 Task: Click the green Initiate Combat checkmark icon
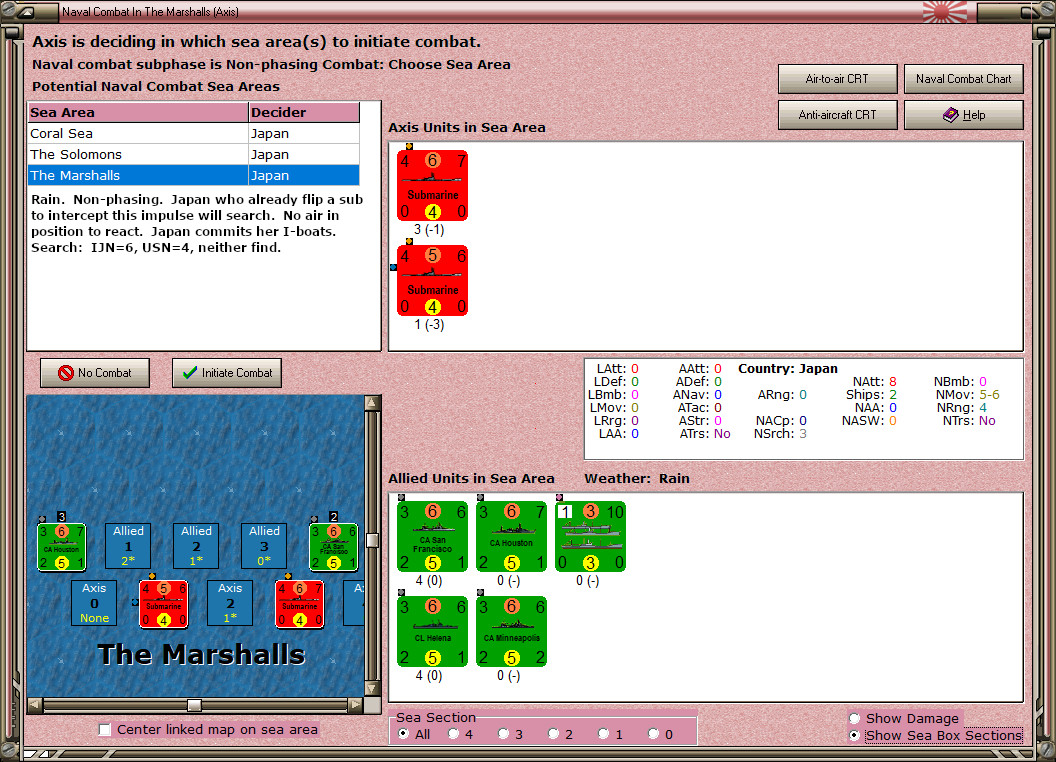(x=190, y=373)
